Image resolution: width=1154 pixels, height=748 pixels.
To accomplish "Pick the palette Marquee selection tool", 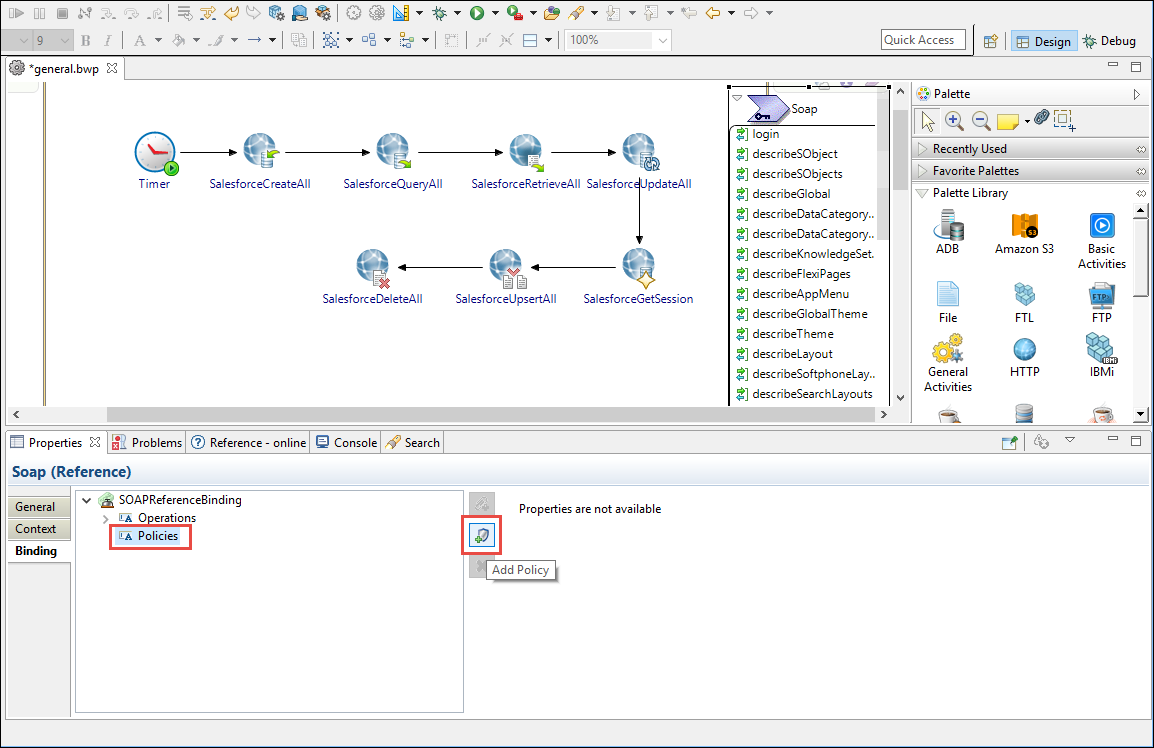I will pos(1064,120).
